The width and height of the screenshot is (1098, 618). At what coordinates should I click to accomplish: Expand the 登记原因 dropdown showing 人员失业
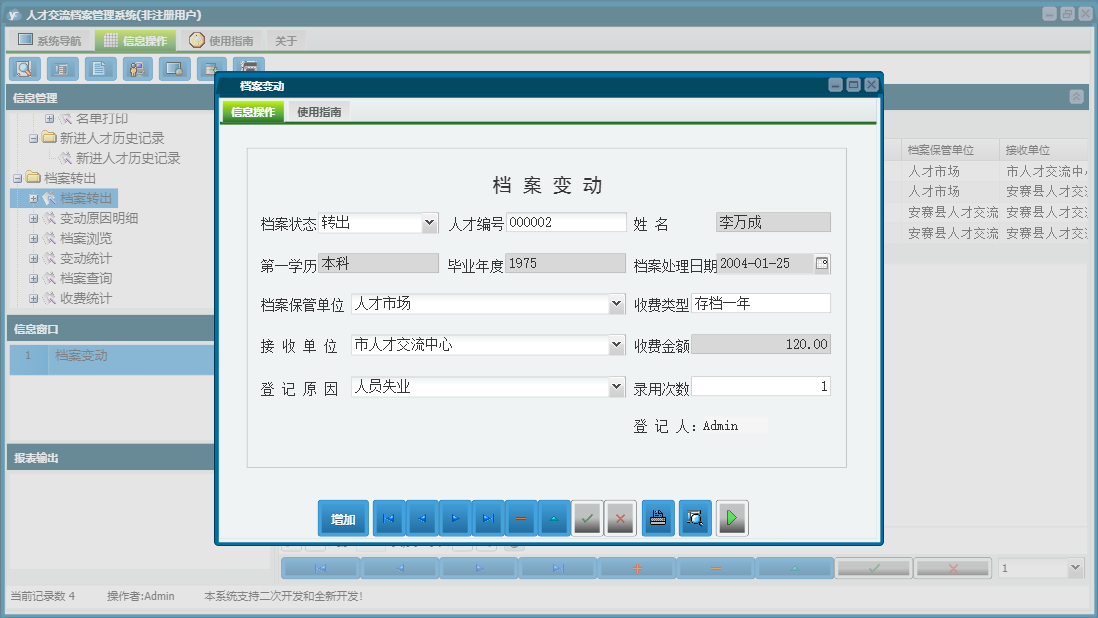[x=619, y=386]
